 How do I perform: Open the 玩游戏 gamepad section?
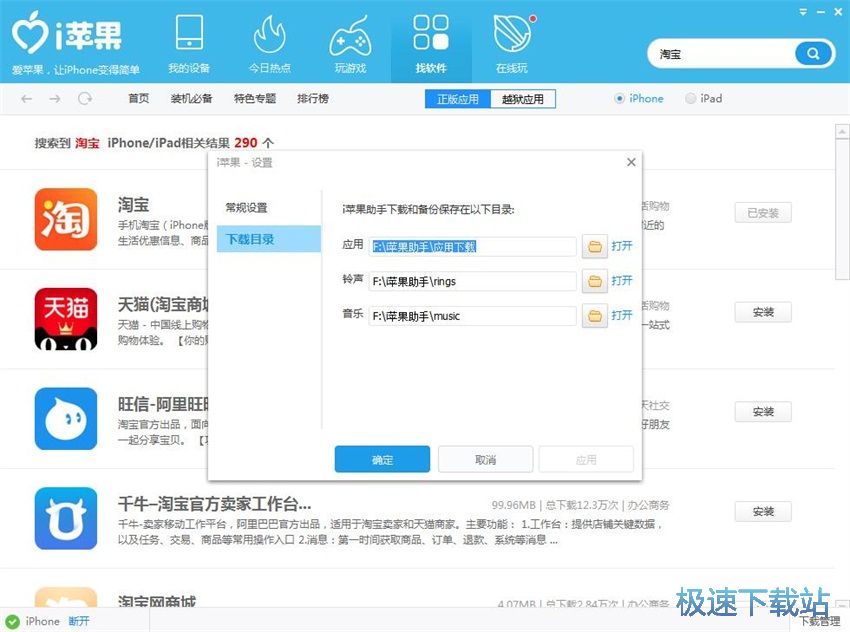(x=350, y=44)
